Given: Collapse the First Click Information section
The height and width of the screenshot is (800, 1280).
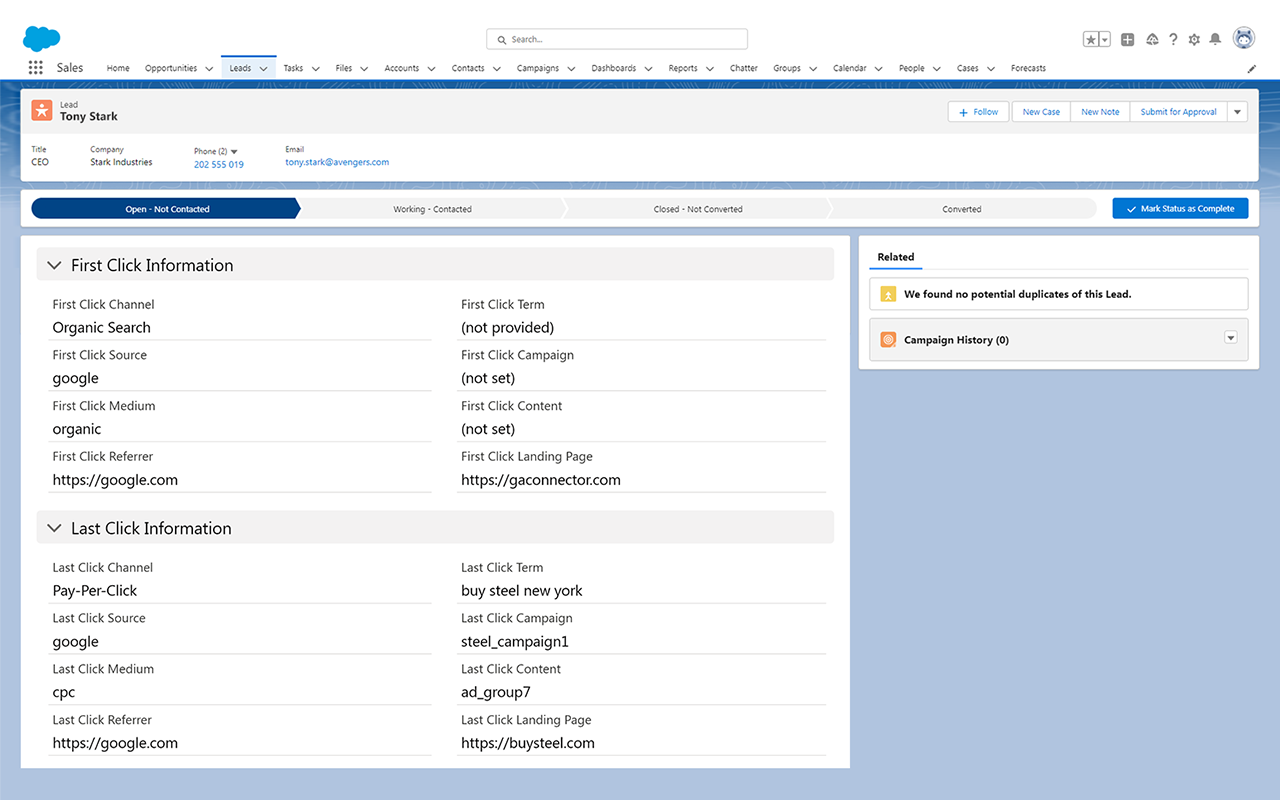Looking at the screenshot, I should 54,265.
